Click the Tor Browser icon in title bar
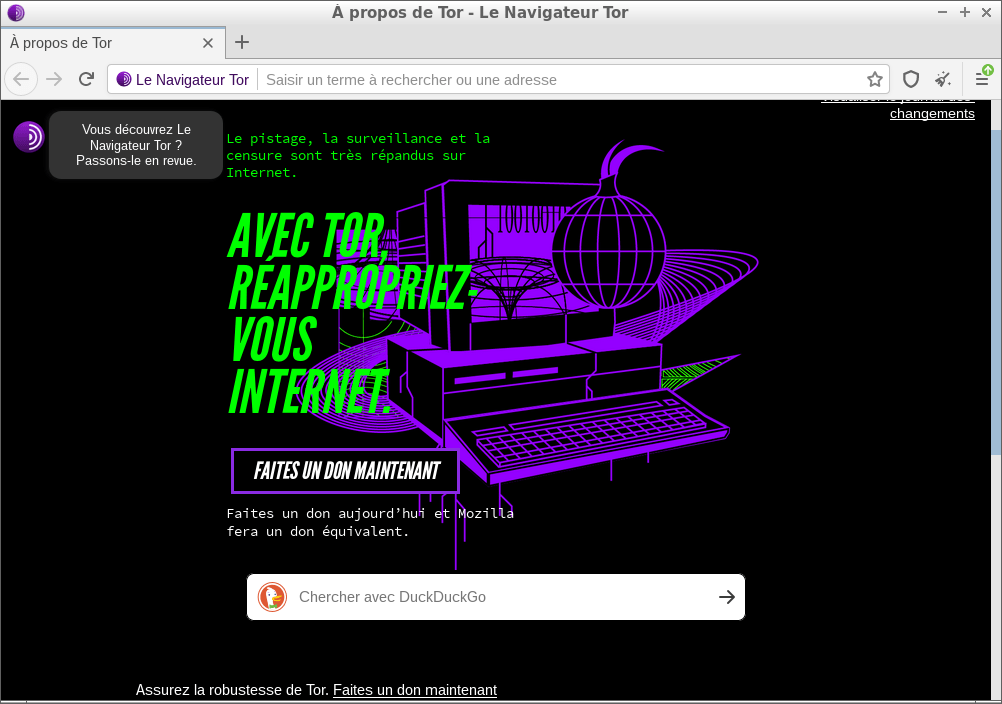 (x=16, y=12)
